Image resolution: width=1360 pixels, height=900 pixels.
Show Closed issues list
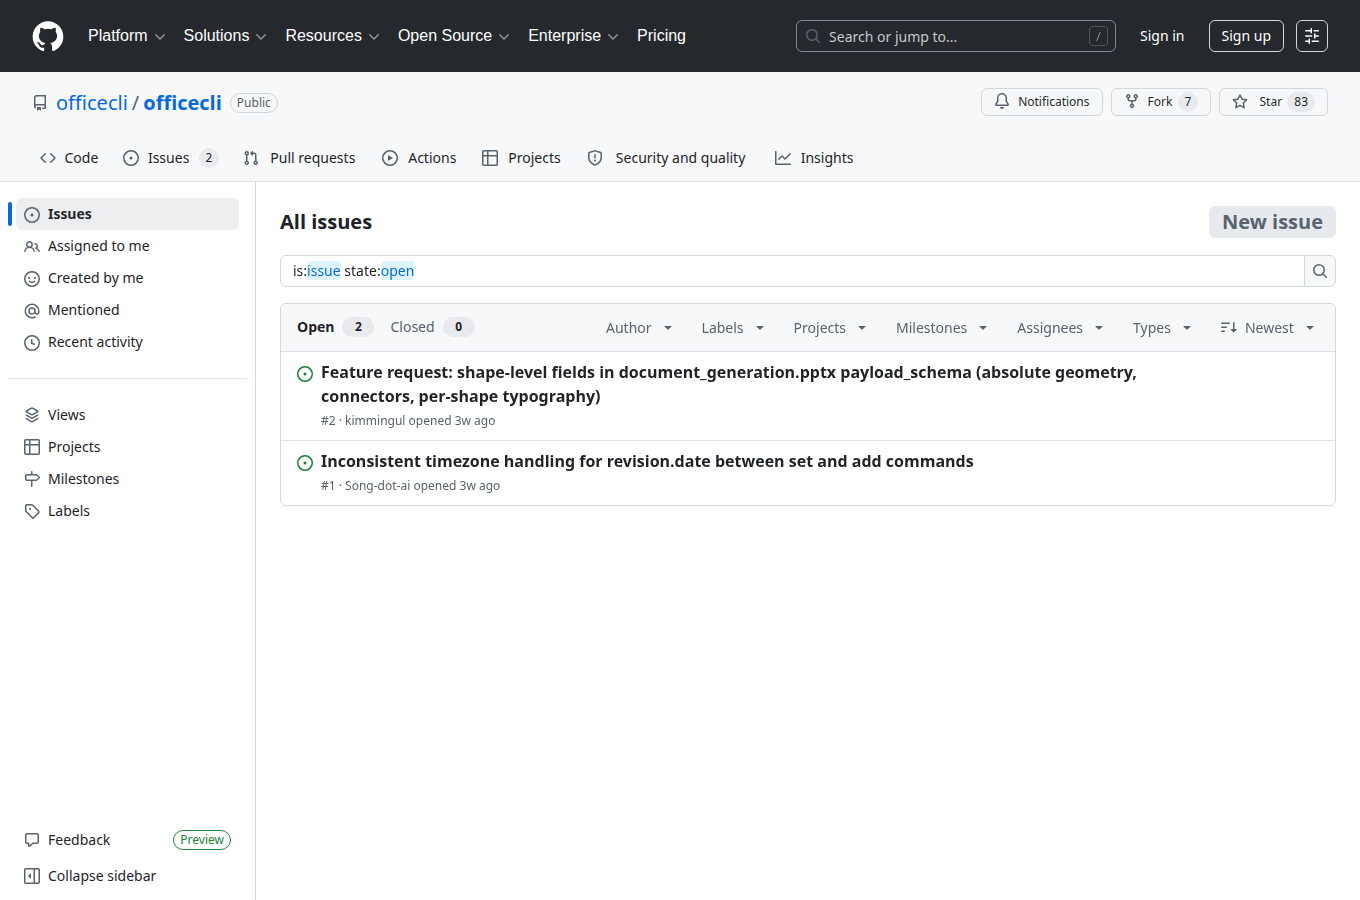[432, 327]
